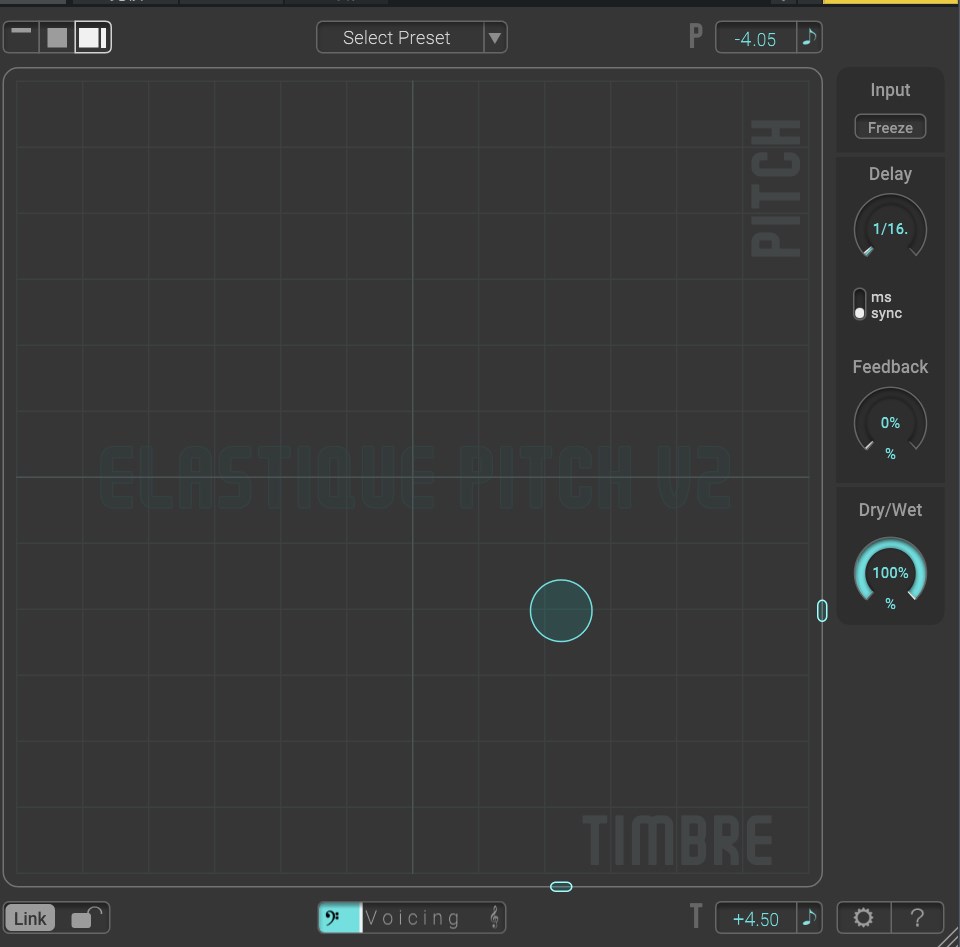The height and width of the screenshot is (947, 960).
Task: Click the note icon beside pitch value
Action: click(x=809, y=38)
